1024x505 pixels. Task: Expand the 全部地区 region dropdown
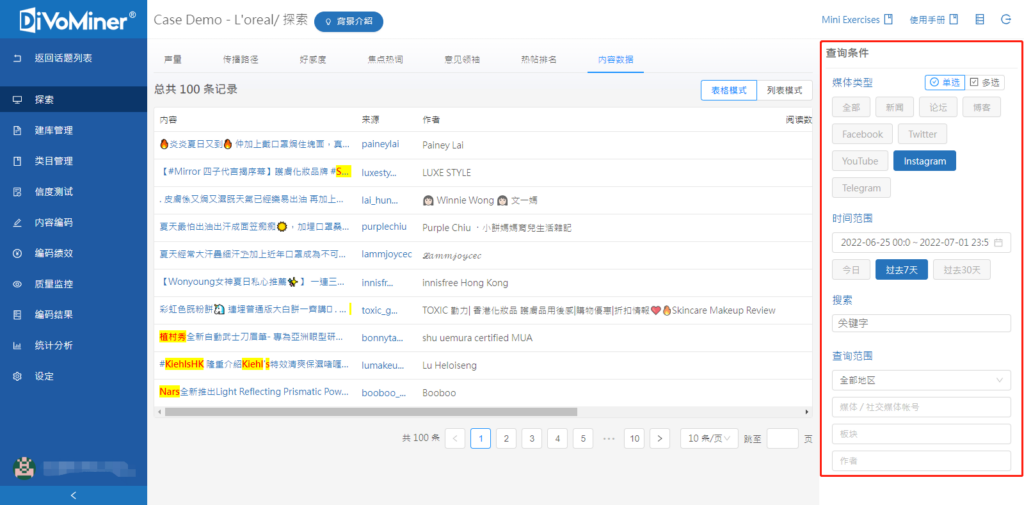coord(921,380)
